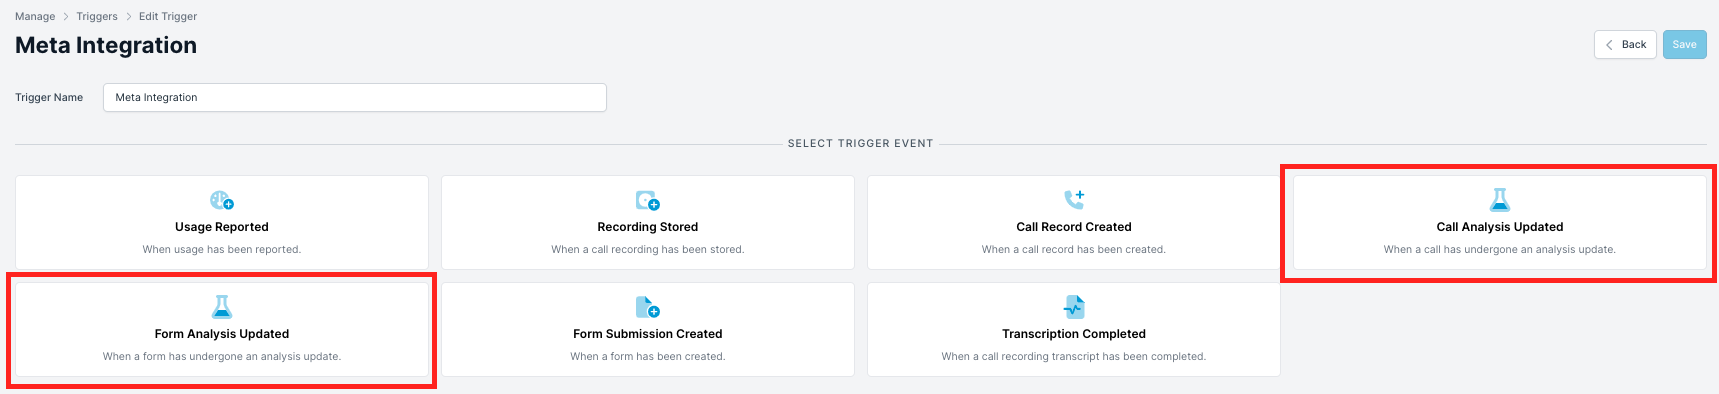Image resolution: width=1719 pixels, height=394 pixels.
Task: Select the Transcription Completed trigger event
Action: [x=1074, y=329]
